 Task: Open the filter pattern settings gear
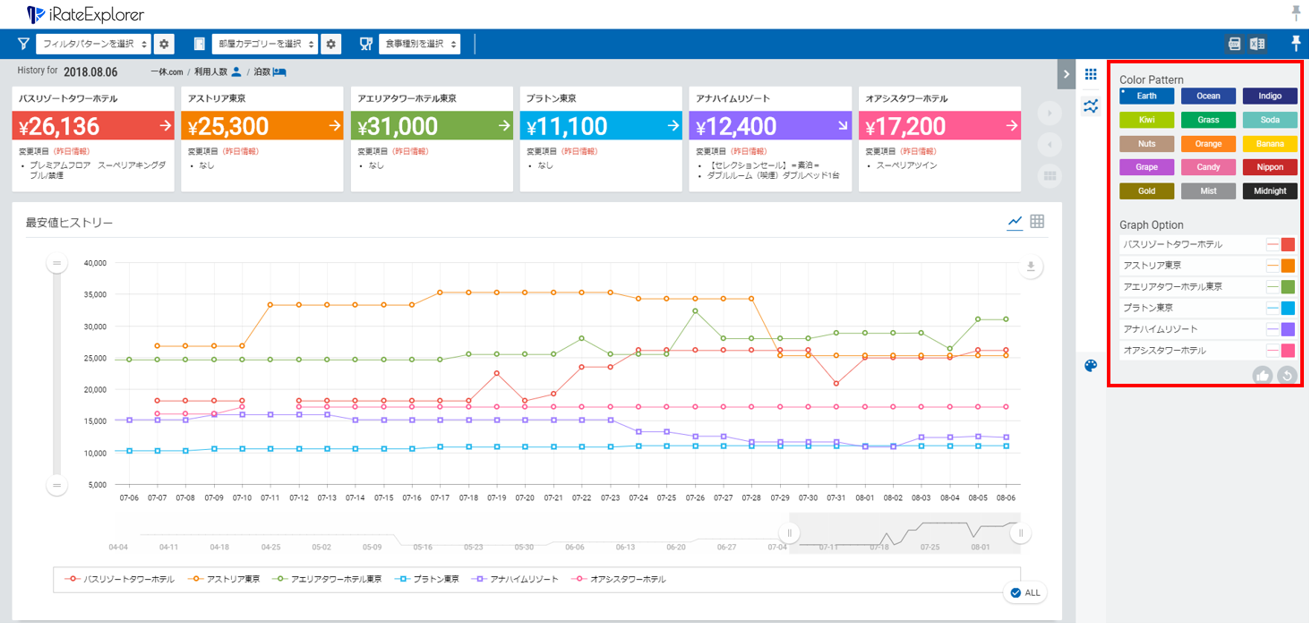tap(165, 44)
